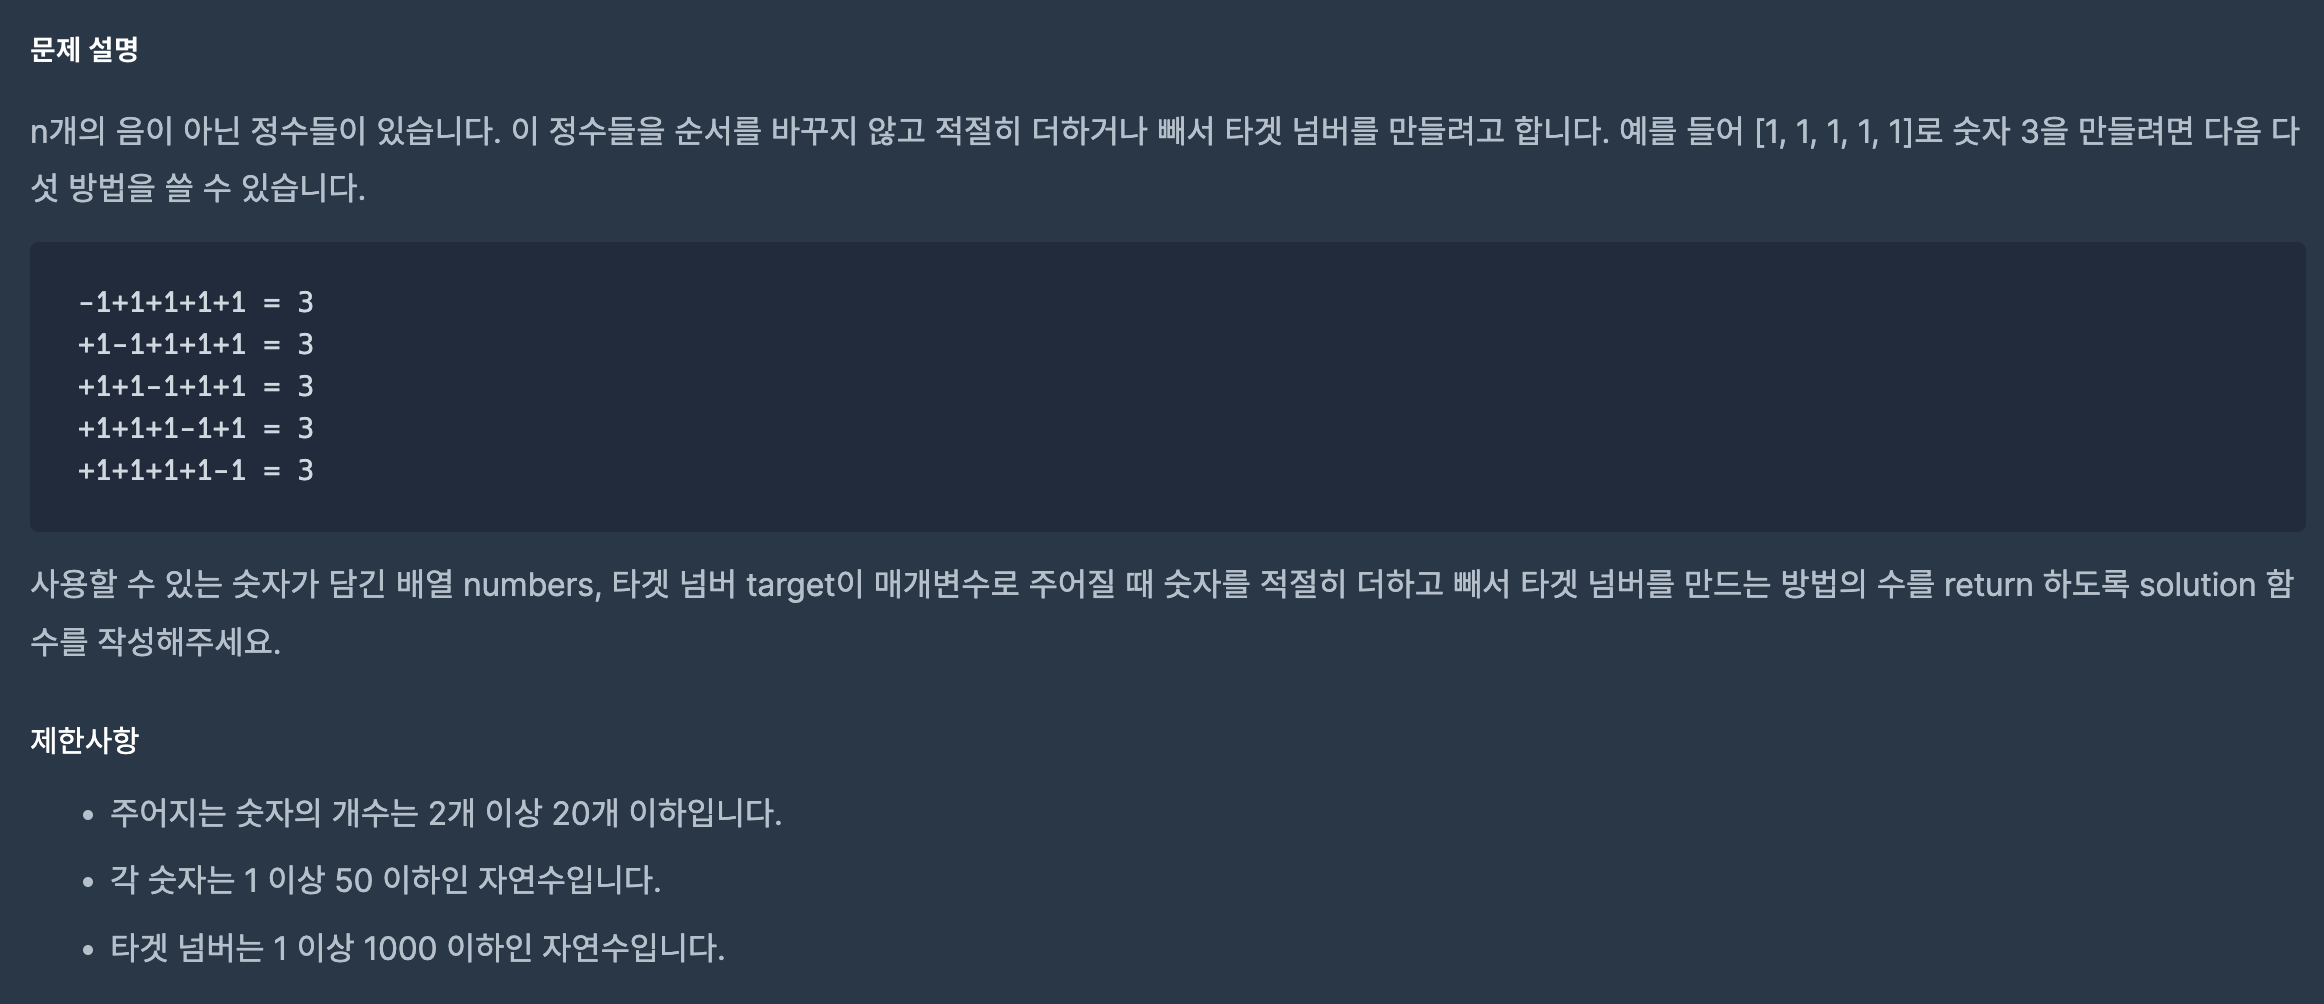Image resolution: width=2324 pixels, height=1004 pixels.
Task: Click the number '1000' in the constraints
Action: click(x=399, y=948)
